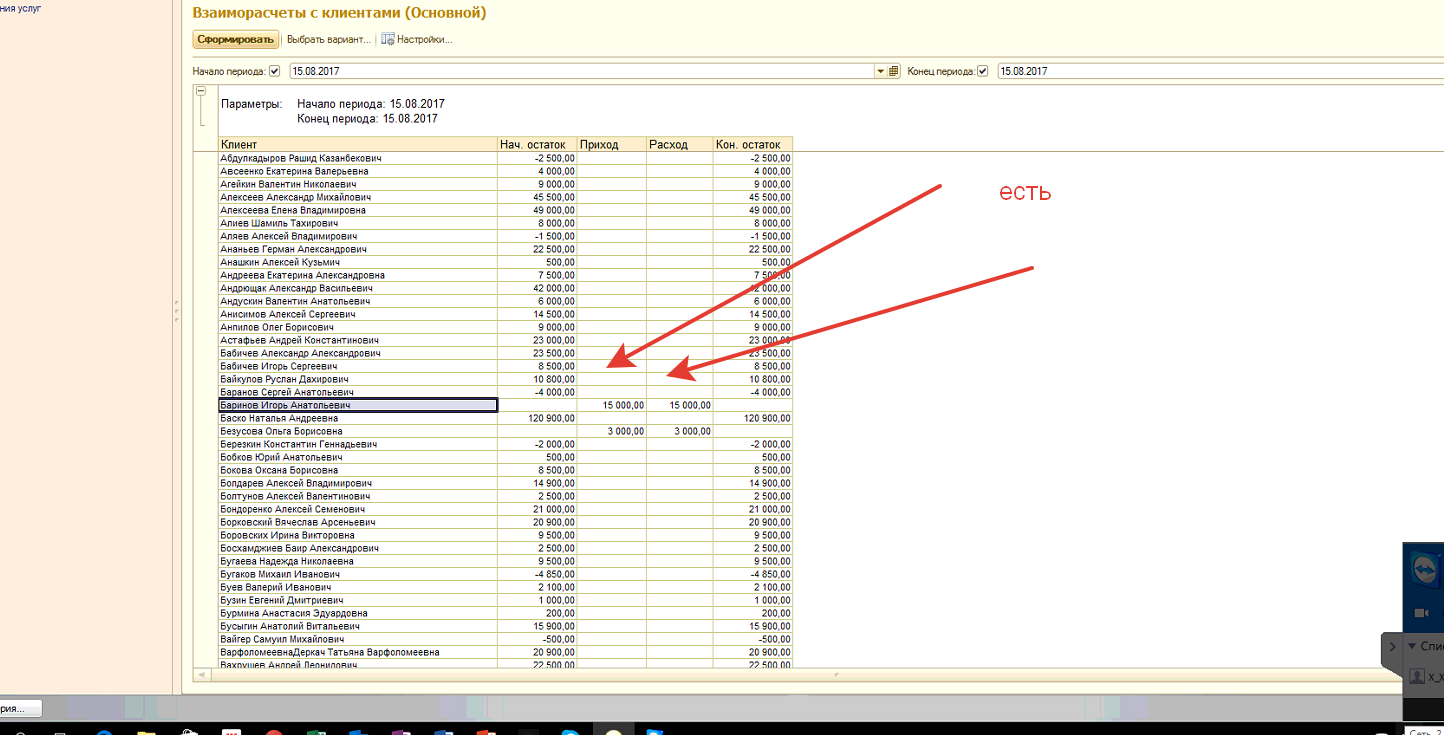Select the Приход column header
This screenshot has width=1444, height=735.
coord(611,144)
